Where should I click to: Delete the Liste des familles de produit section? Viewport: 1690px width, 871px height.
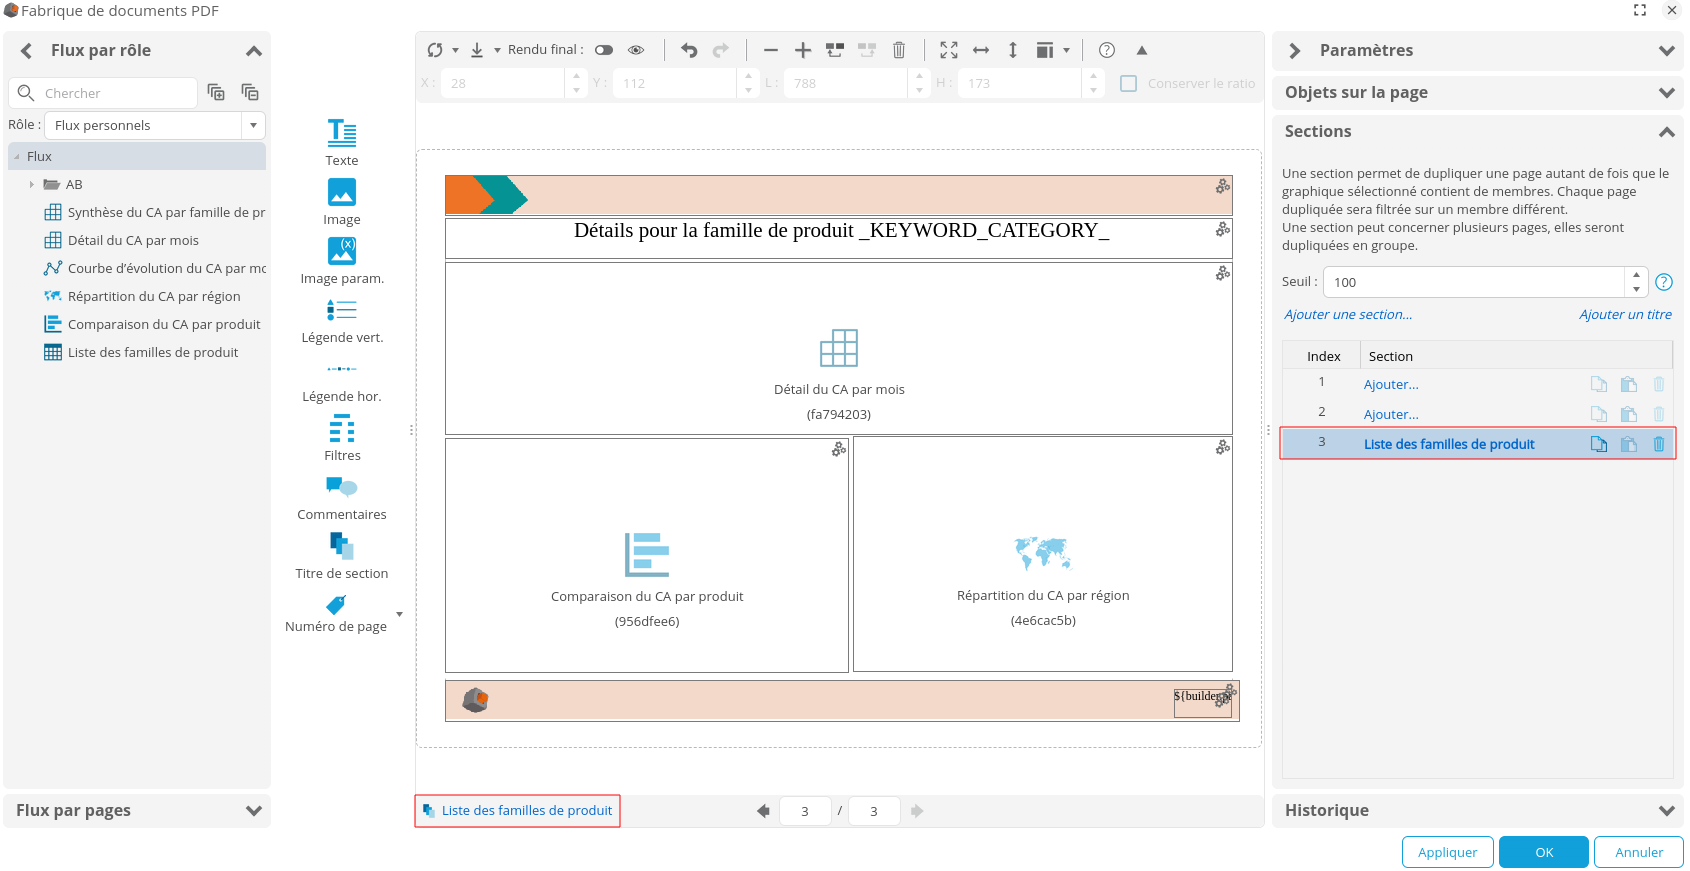pyautogui.click(x=1659, y=444)
